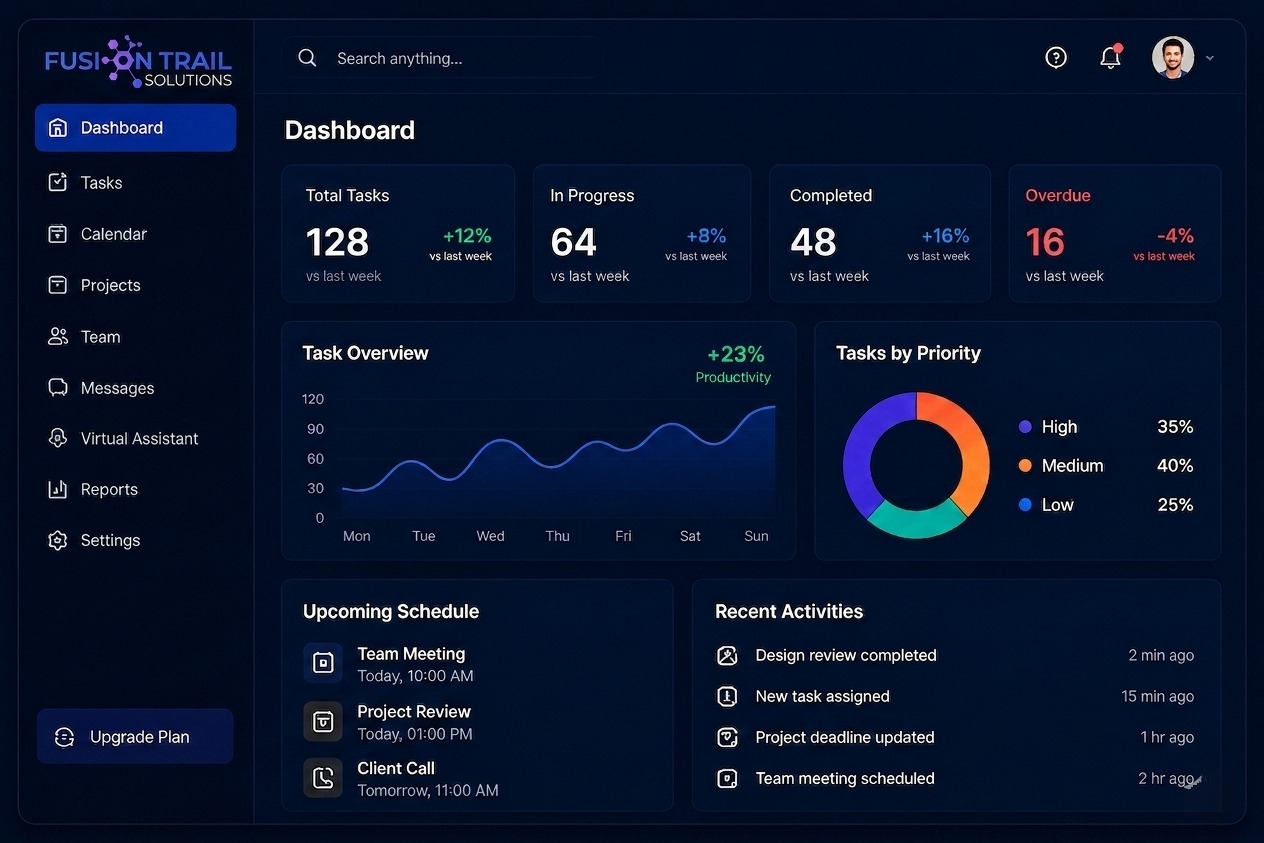Click the Projects sidebar icon
1264x843 pixels.
(x=58, y=285)
